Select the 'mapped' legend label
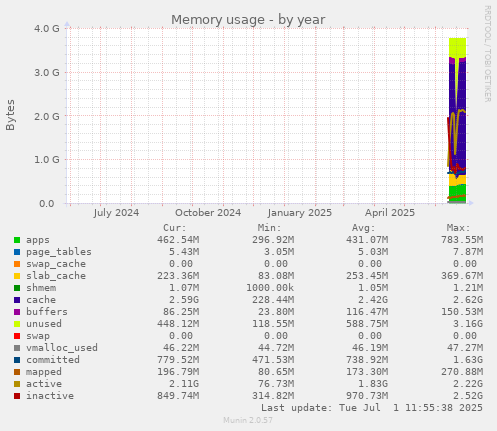 (44, 372)
